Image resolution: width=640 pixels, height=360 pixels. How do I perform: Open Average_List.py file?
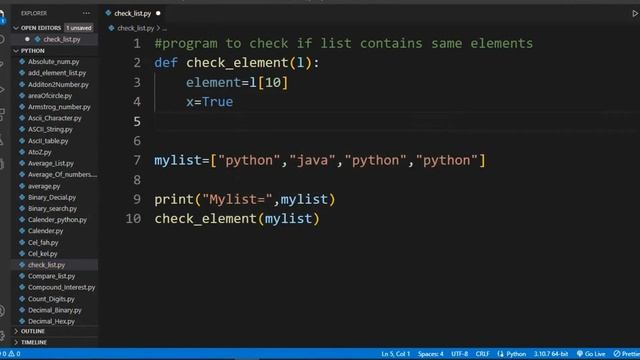click(x=51, y=163)
